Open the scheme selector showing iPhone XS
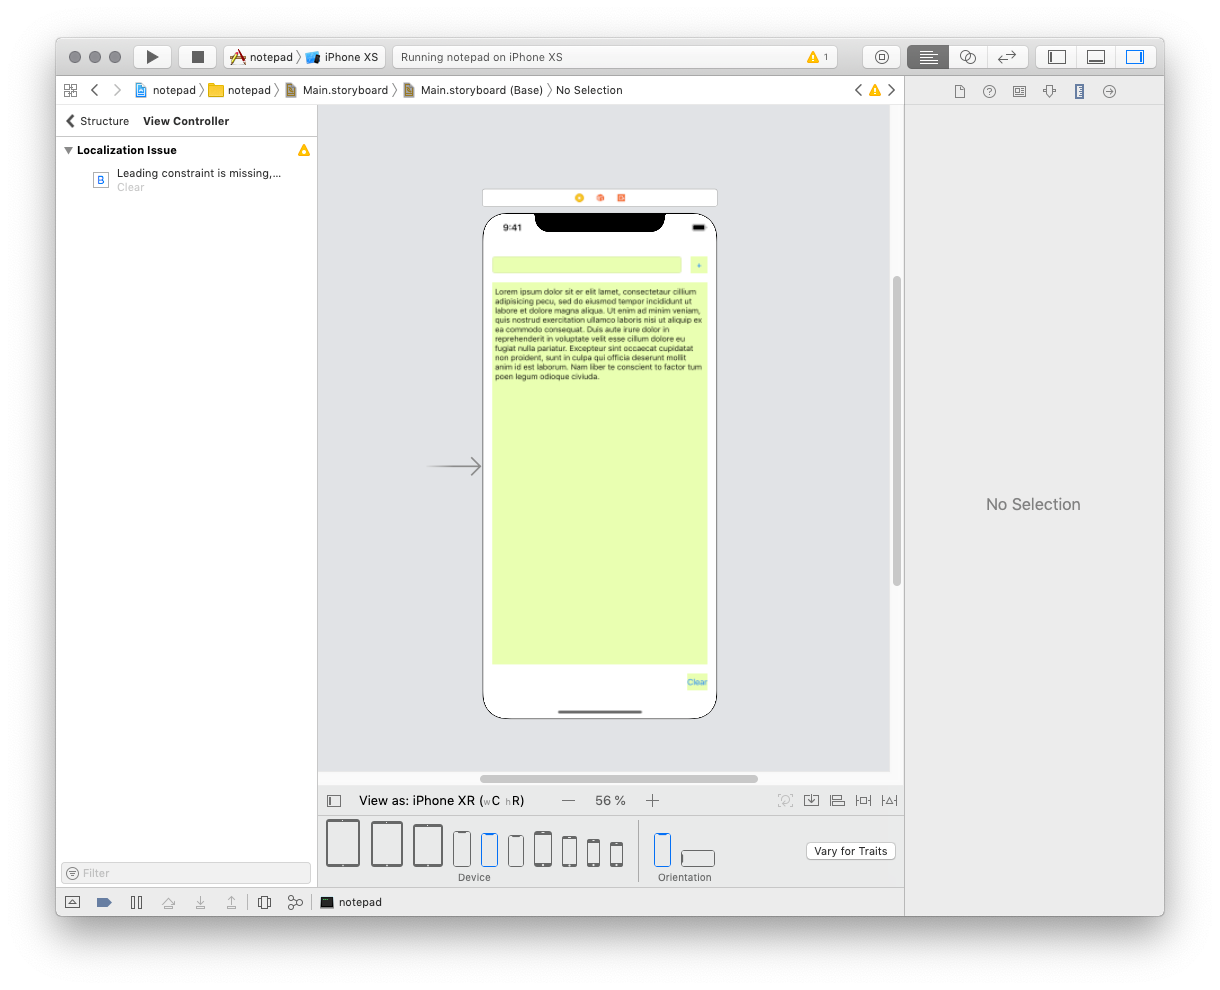Image resolution: width=1220 pixels, height=990 pixels. click(341, 57)
